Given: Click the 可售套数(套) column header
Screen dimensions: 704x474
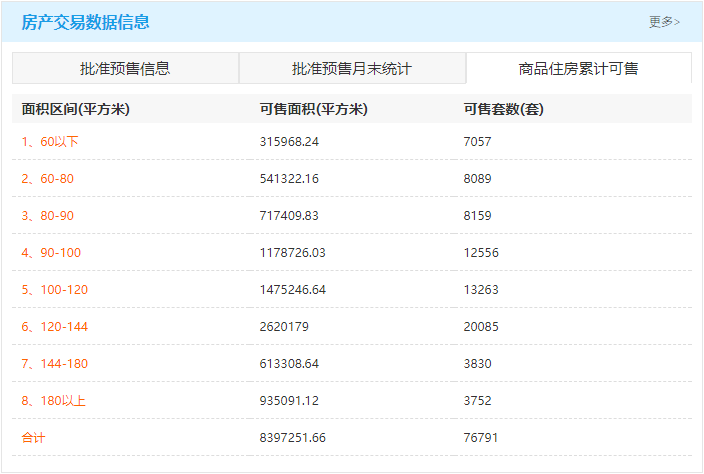Looking at the screenshot, I should click(503, 109).
